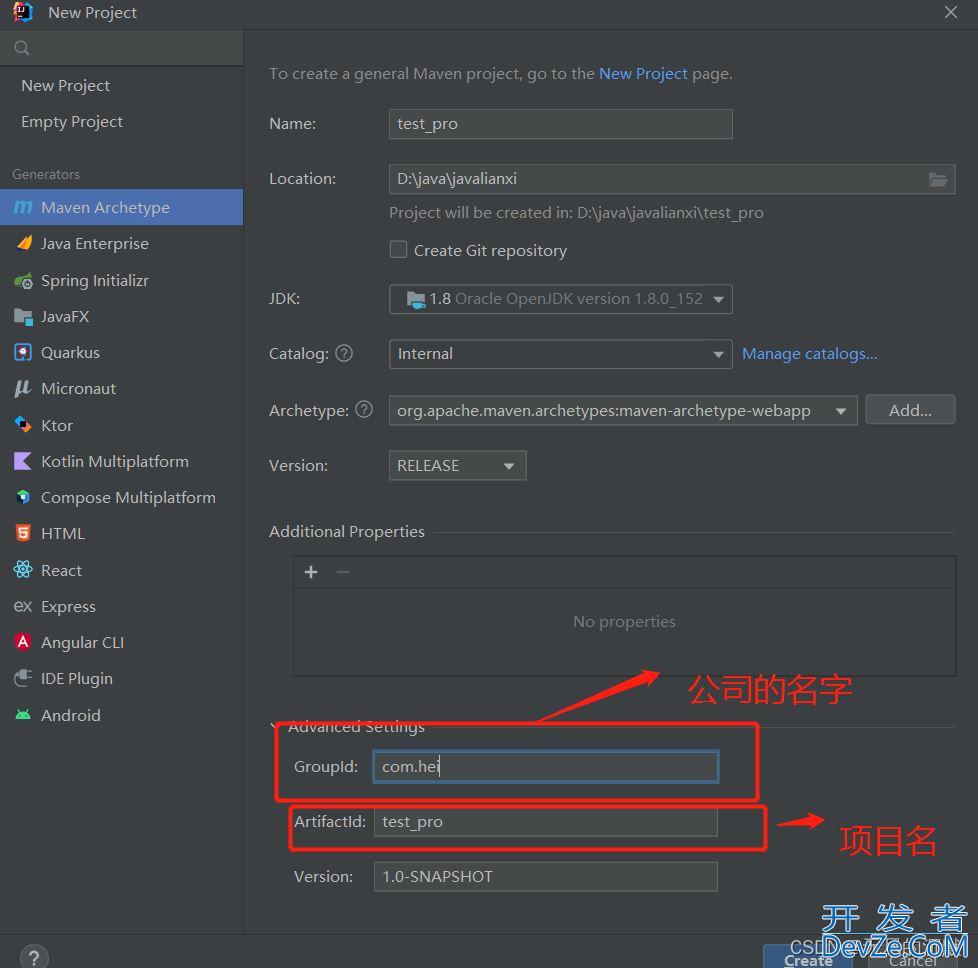This screenshot has width=978, height=968.
Task: Click the Compose Multiplatform icon
Action: pos(23,497)
